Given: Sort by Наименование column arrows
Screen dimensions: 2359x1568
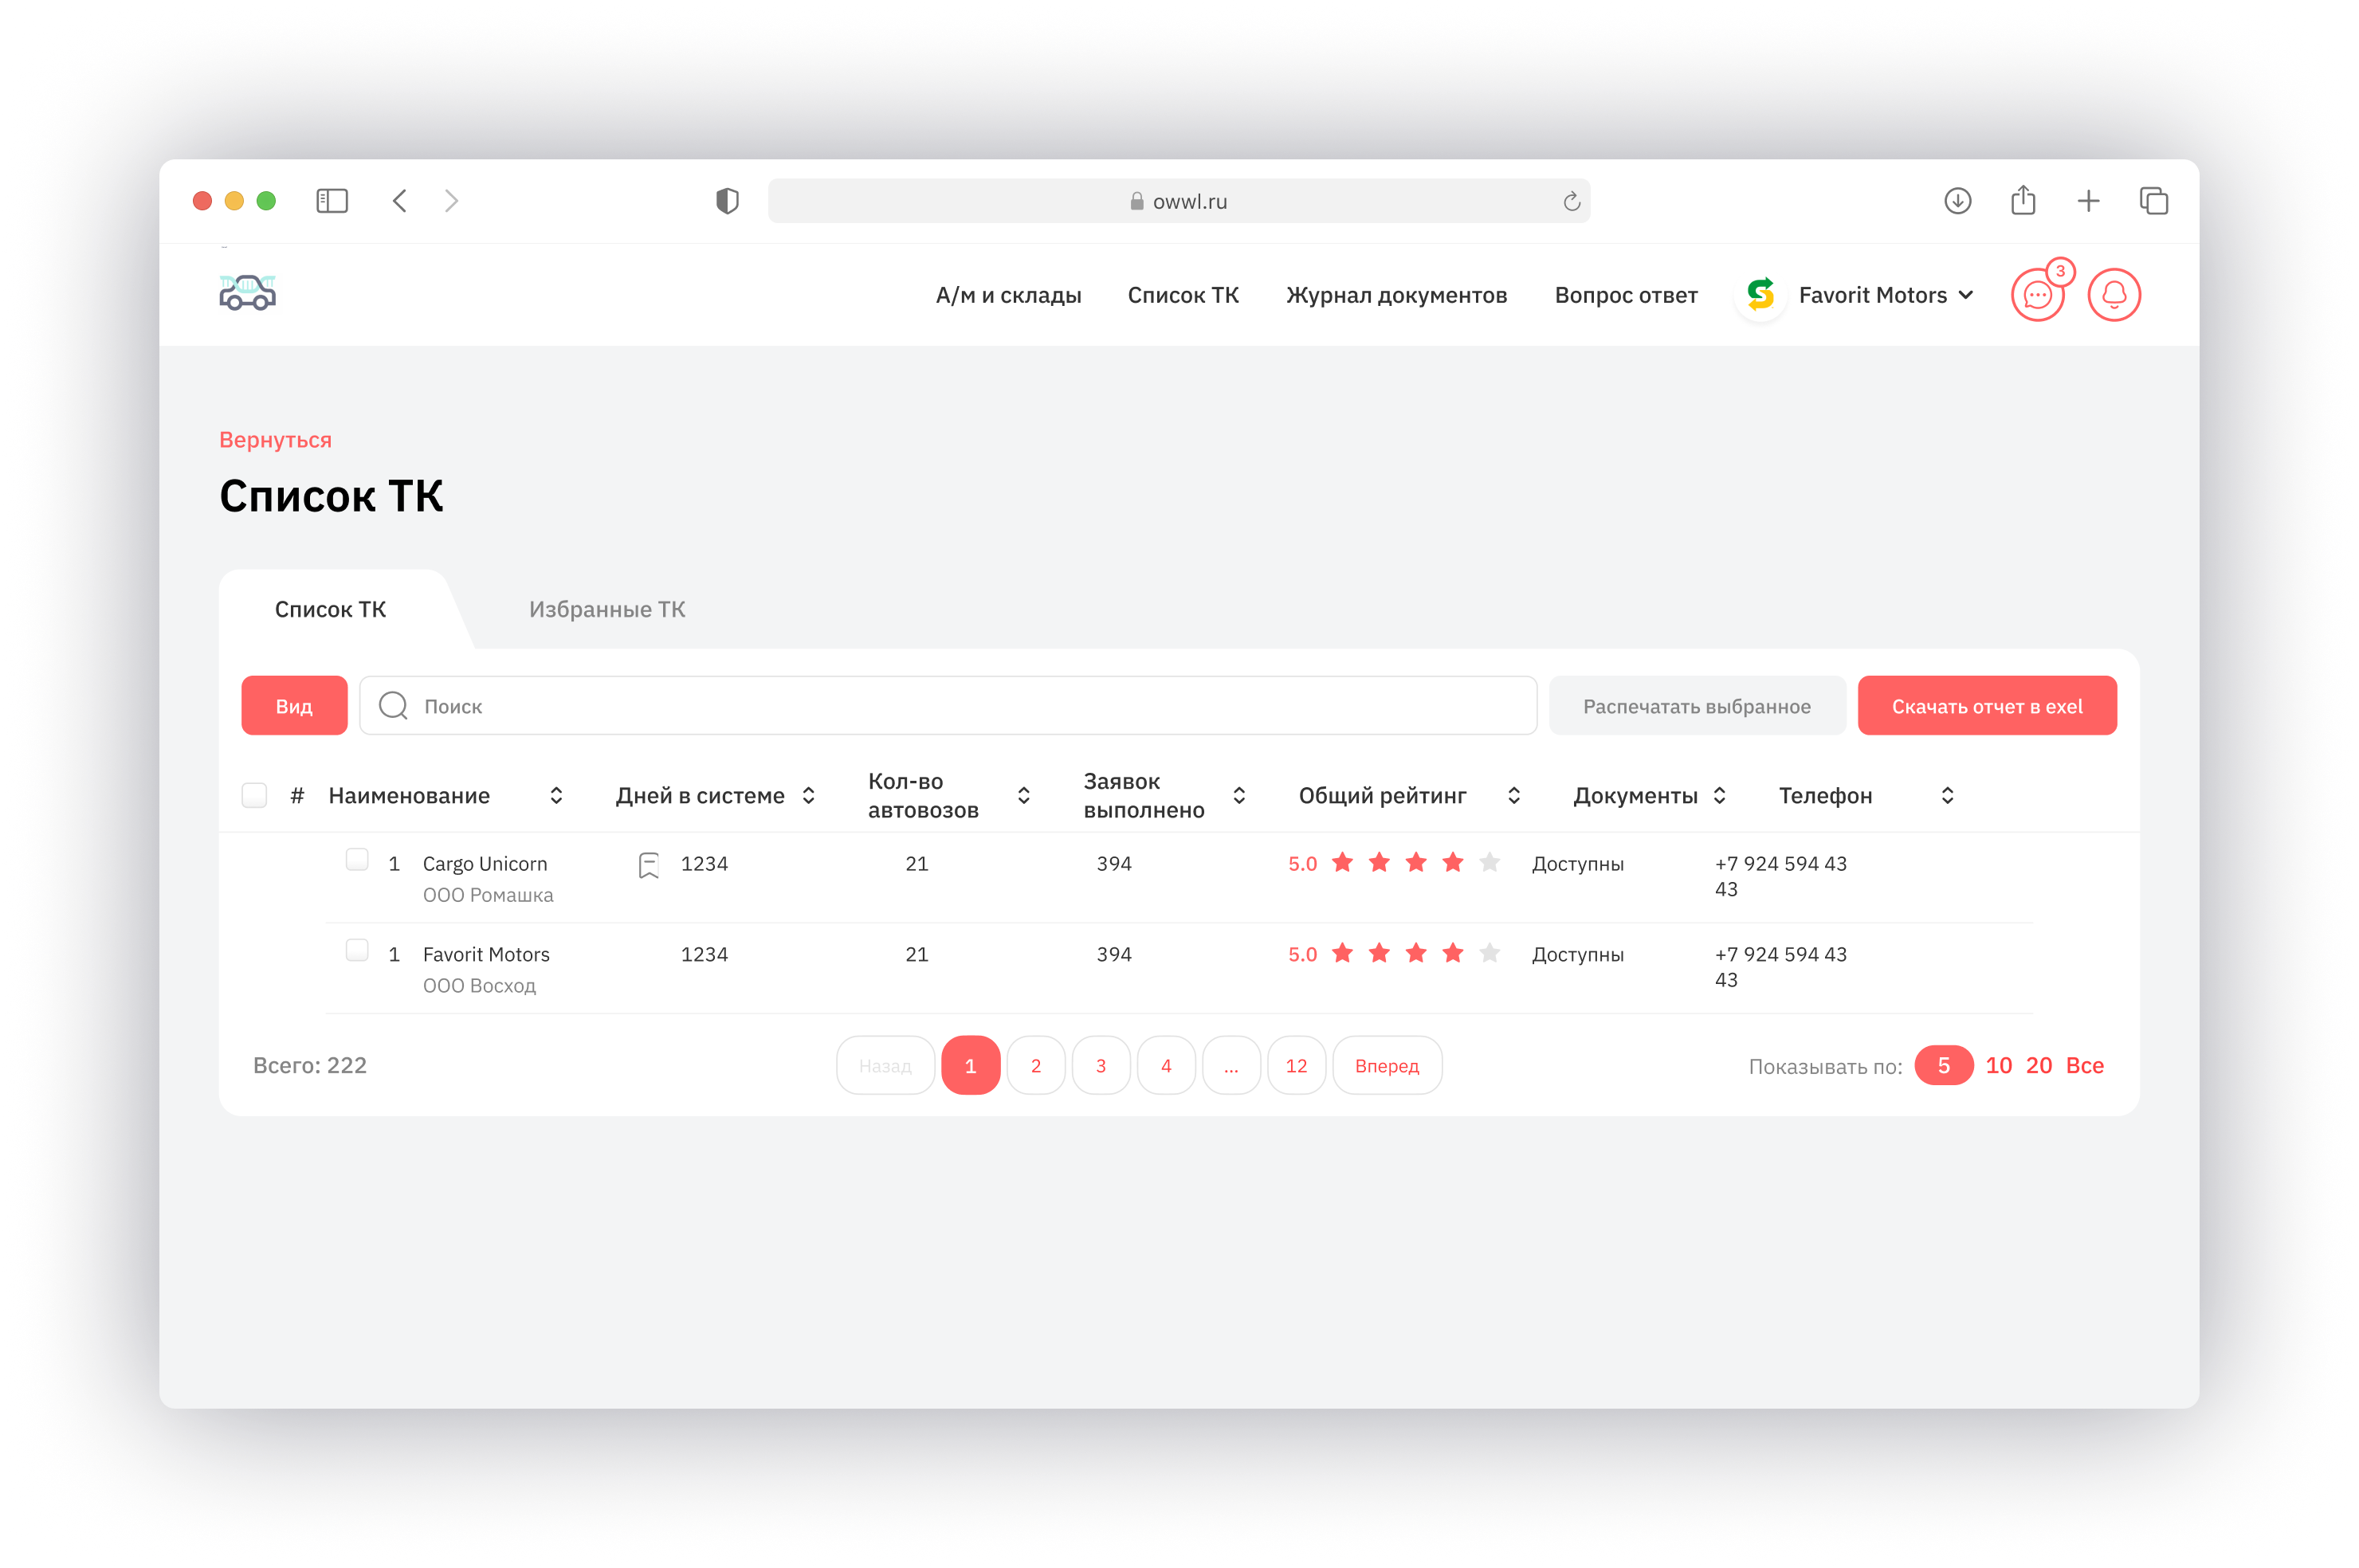Looking at the screenshot, I should pyautogui.click(x=556, y=796).
